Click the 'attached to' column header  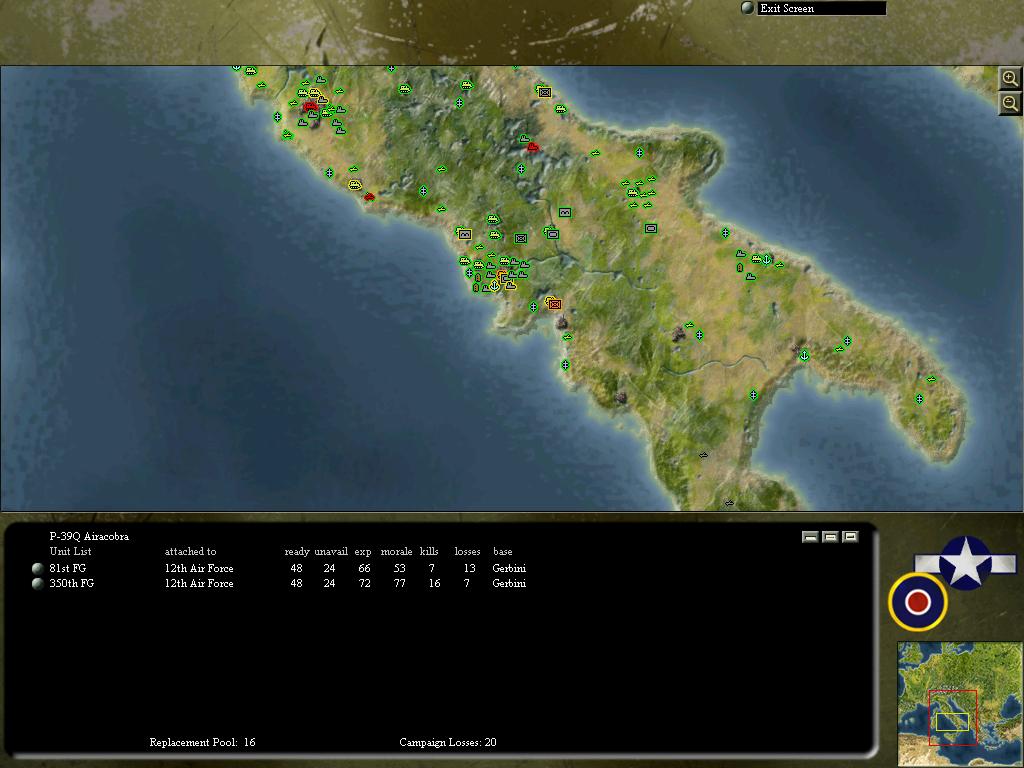(190, 552)
